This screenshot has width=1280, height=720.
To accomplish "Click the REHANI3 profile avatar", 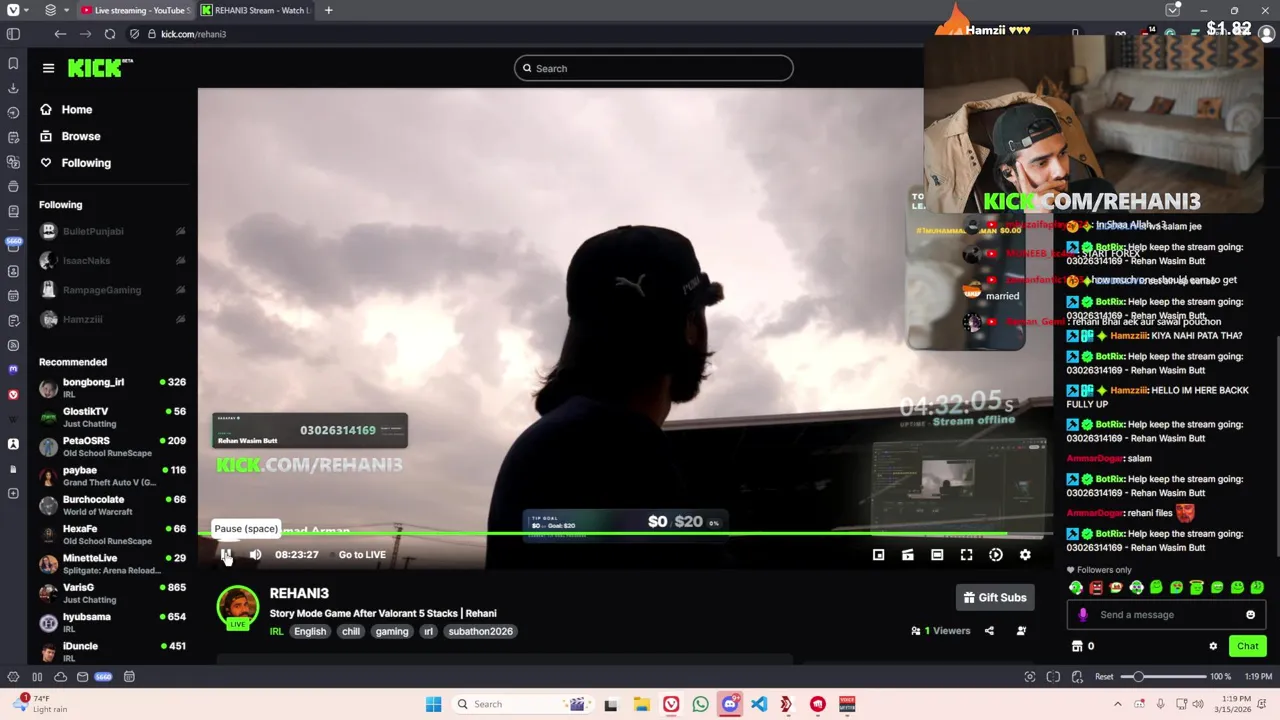I will click(x=238, y=607).
